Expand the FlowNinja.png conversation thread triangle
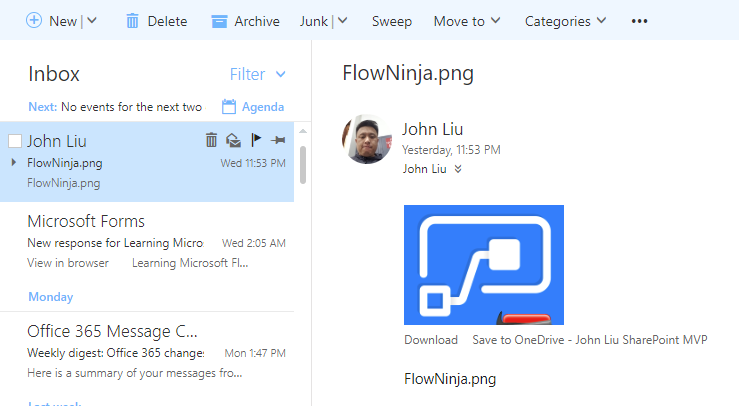This screenshot has width=739, height=406. pos(13,162)
